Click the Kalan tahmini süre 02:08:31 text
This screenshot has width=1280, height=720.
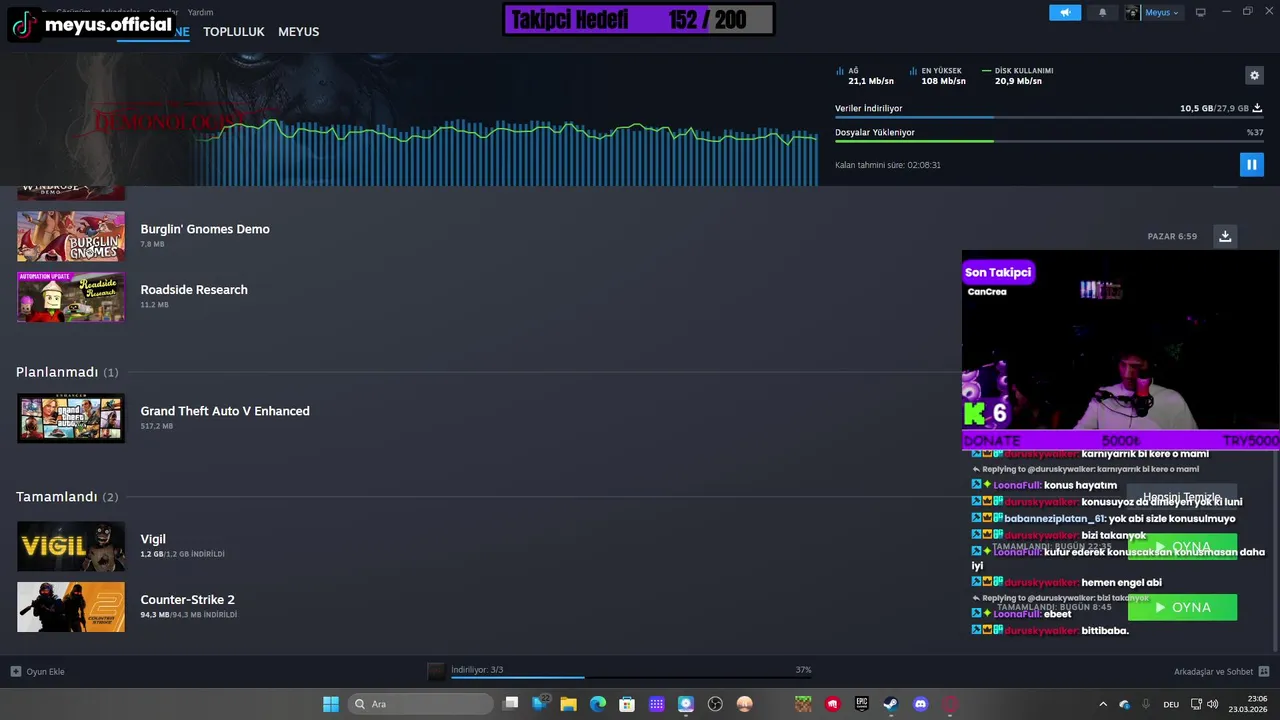[888, 165]
